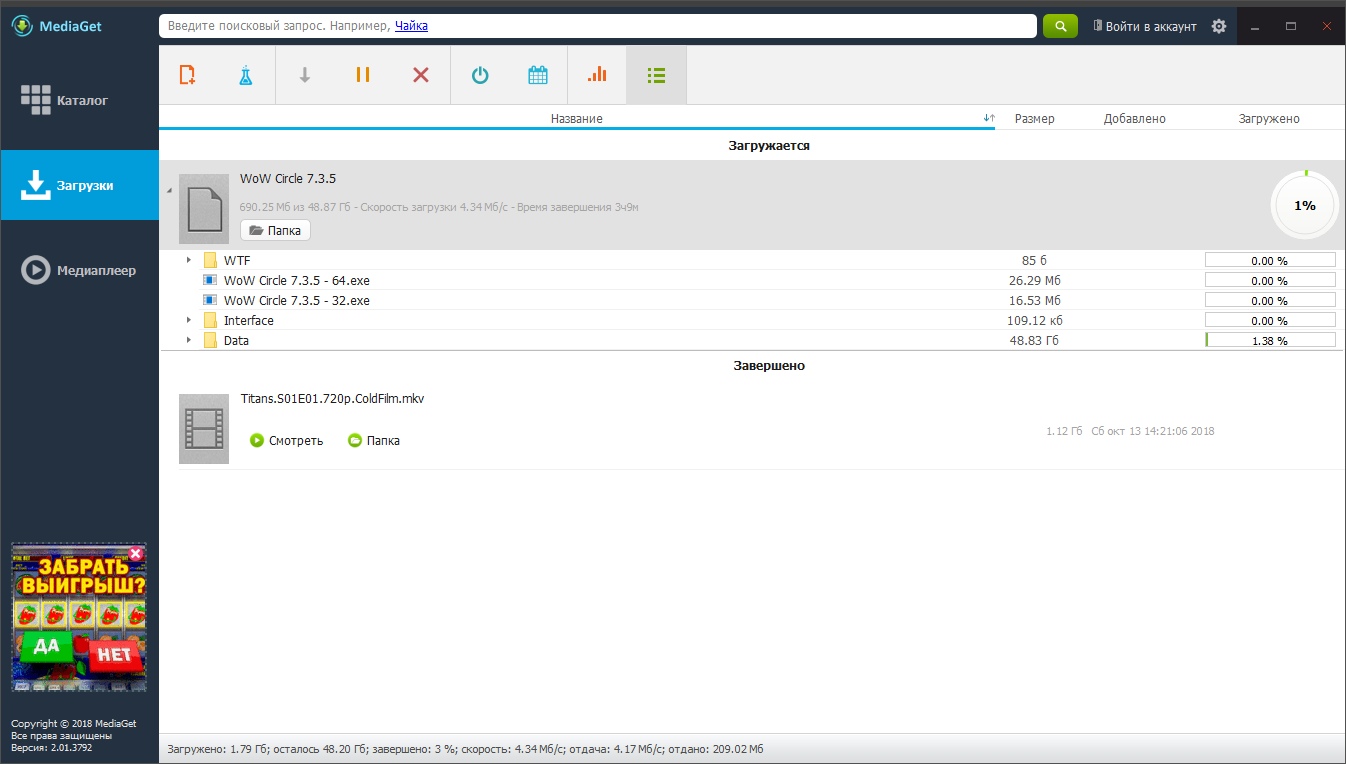This screenshot has width=1346, height=764.
Task: Close the advertisement banner
Action: point(136,553)
